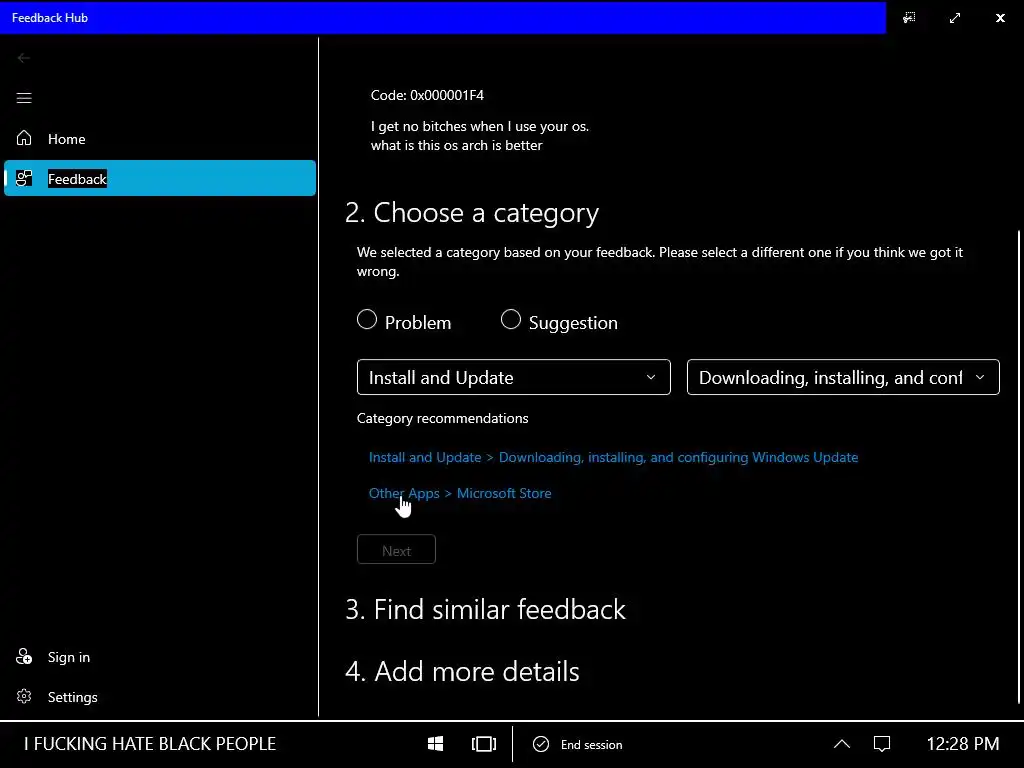The height and width of the screenshot is (768, 1024).
Task: Open the Sign in menu item
Action: tap(160, 656)
